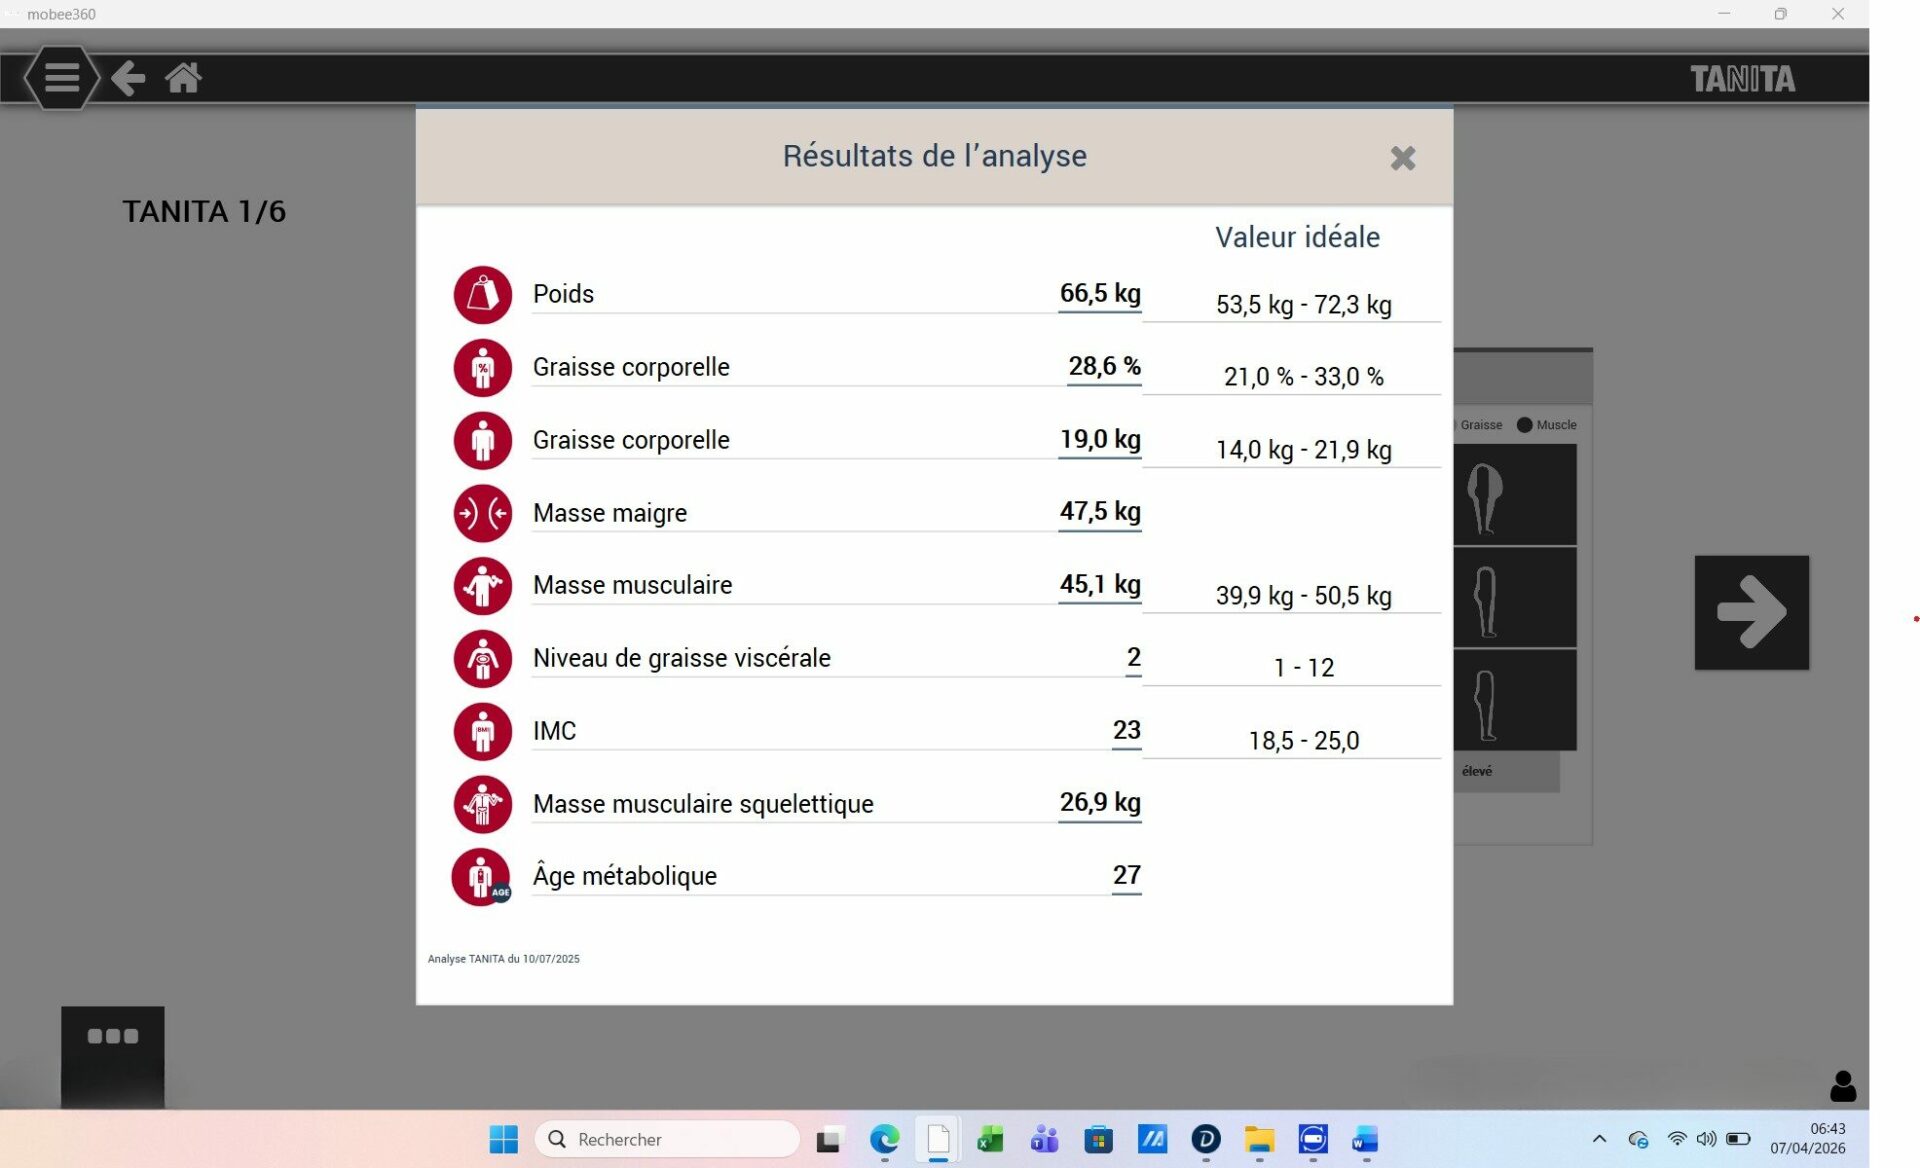Click the Âge métabolique icon
The height and width of the screenshot is (1168, 1920).
point(482,877)
